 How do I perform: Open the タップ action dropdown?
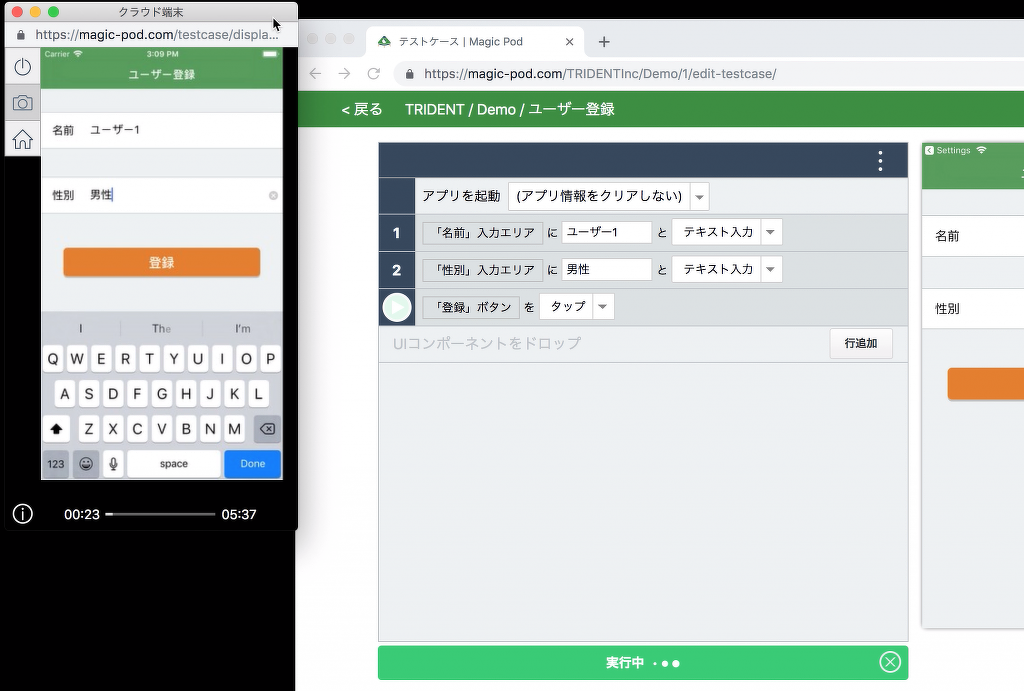tap(602, 308)
